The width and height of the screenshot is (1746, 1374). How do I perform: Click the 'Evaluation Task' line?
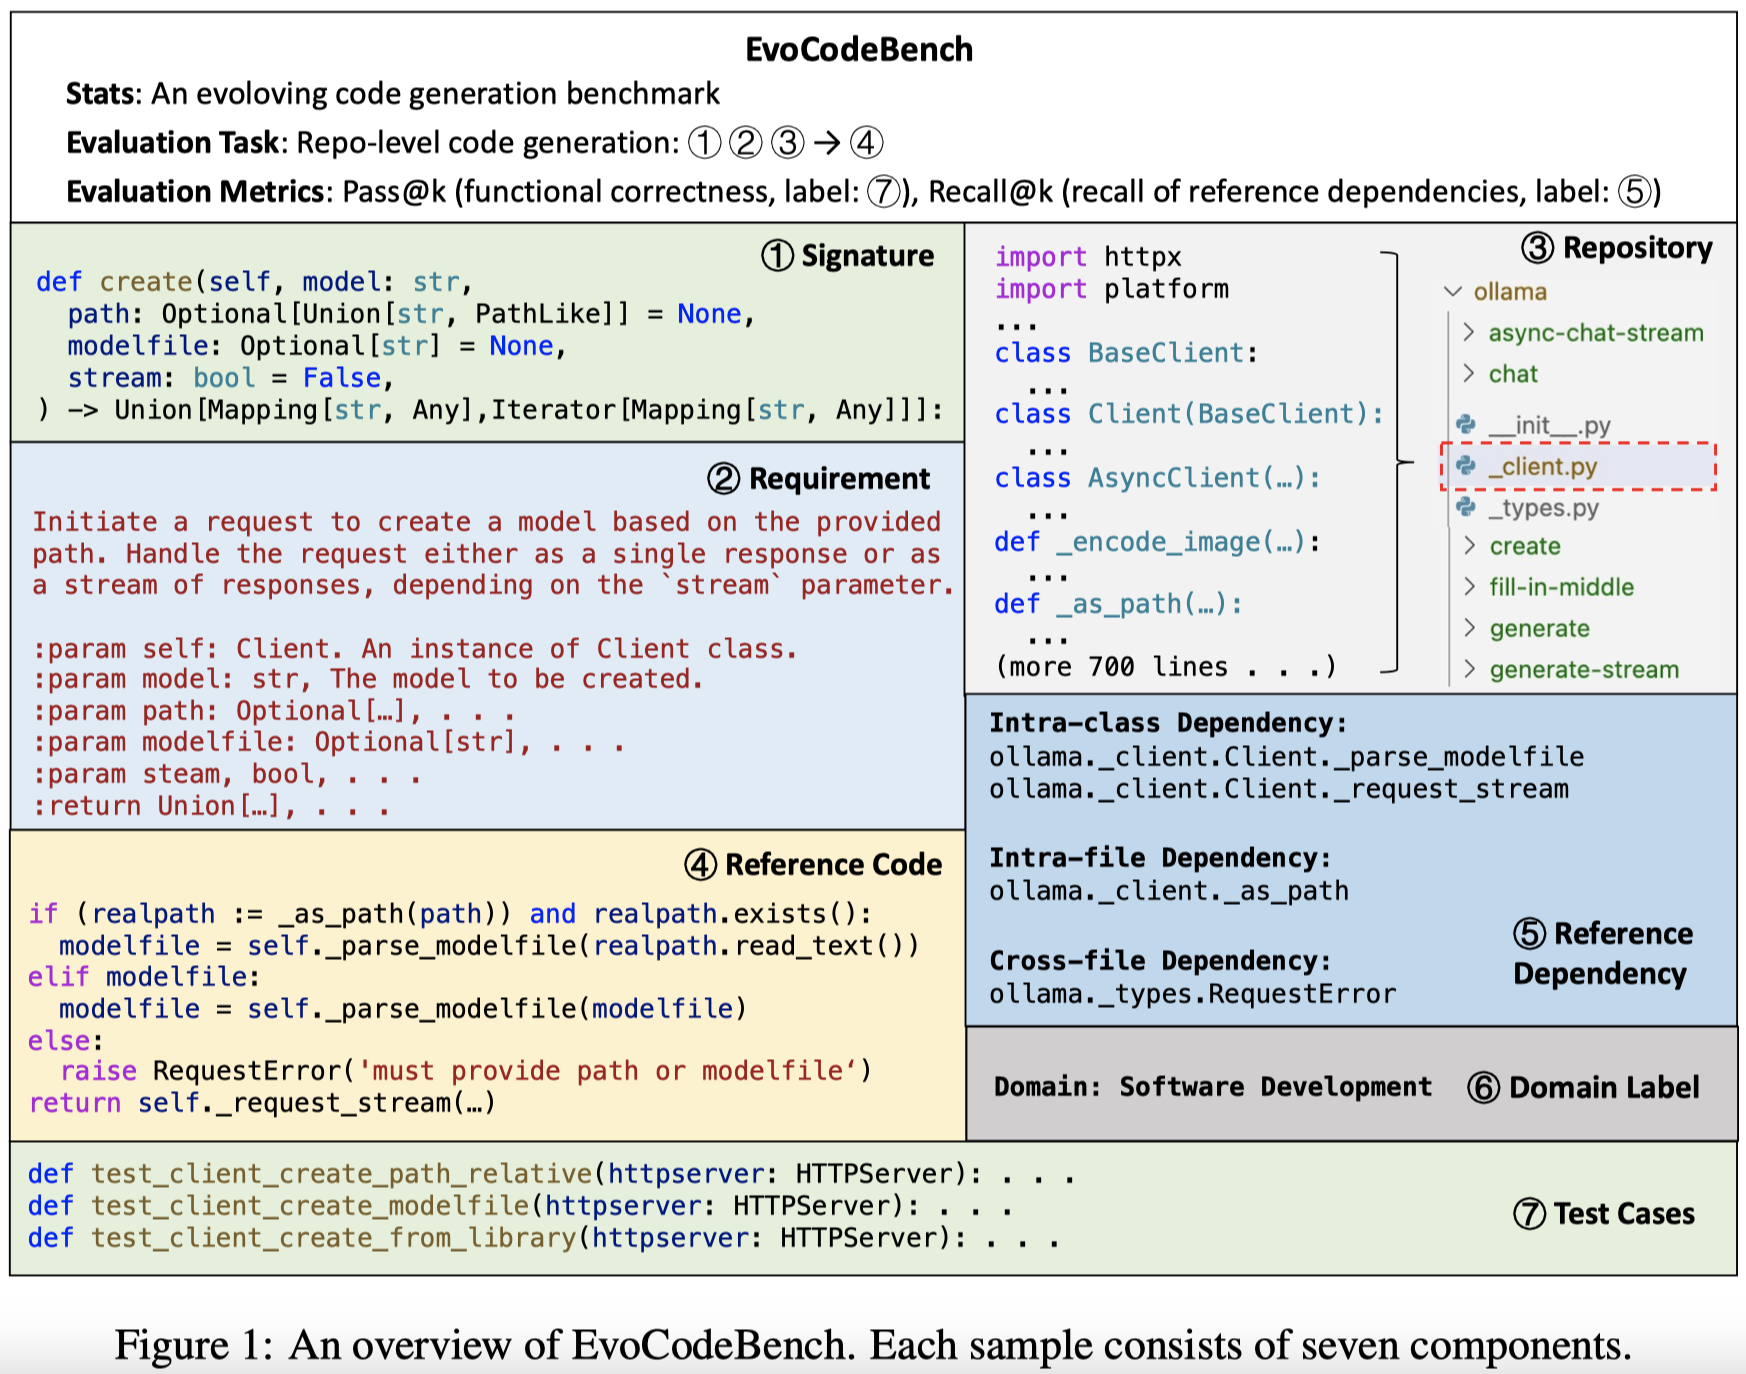tap(476, 143)
